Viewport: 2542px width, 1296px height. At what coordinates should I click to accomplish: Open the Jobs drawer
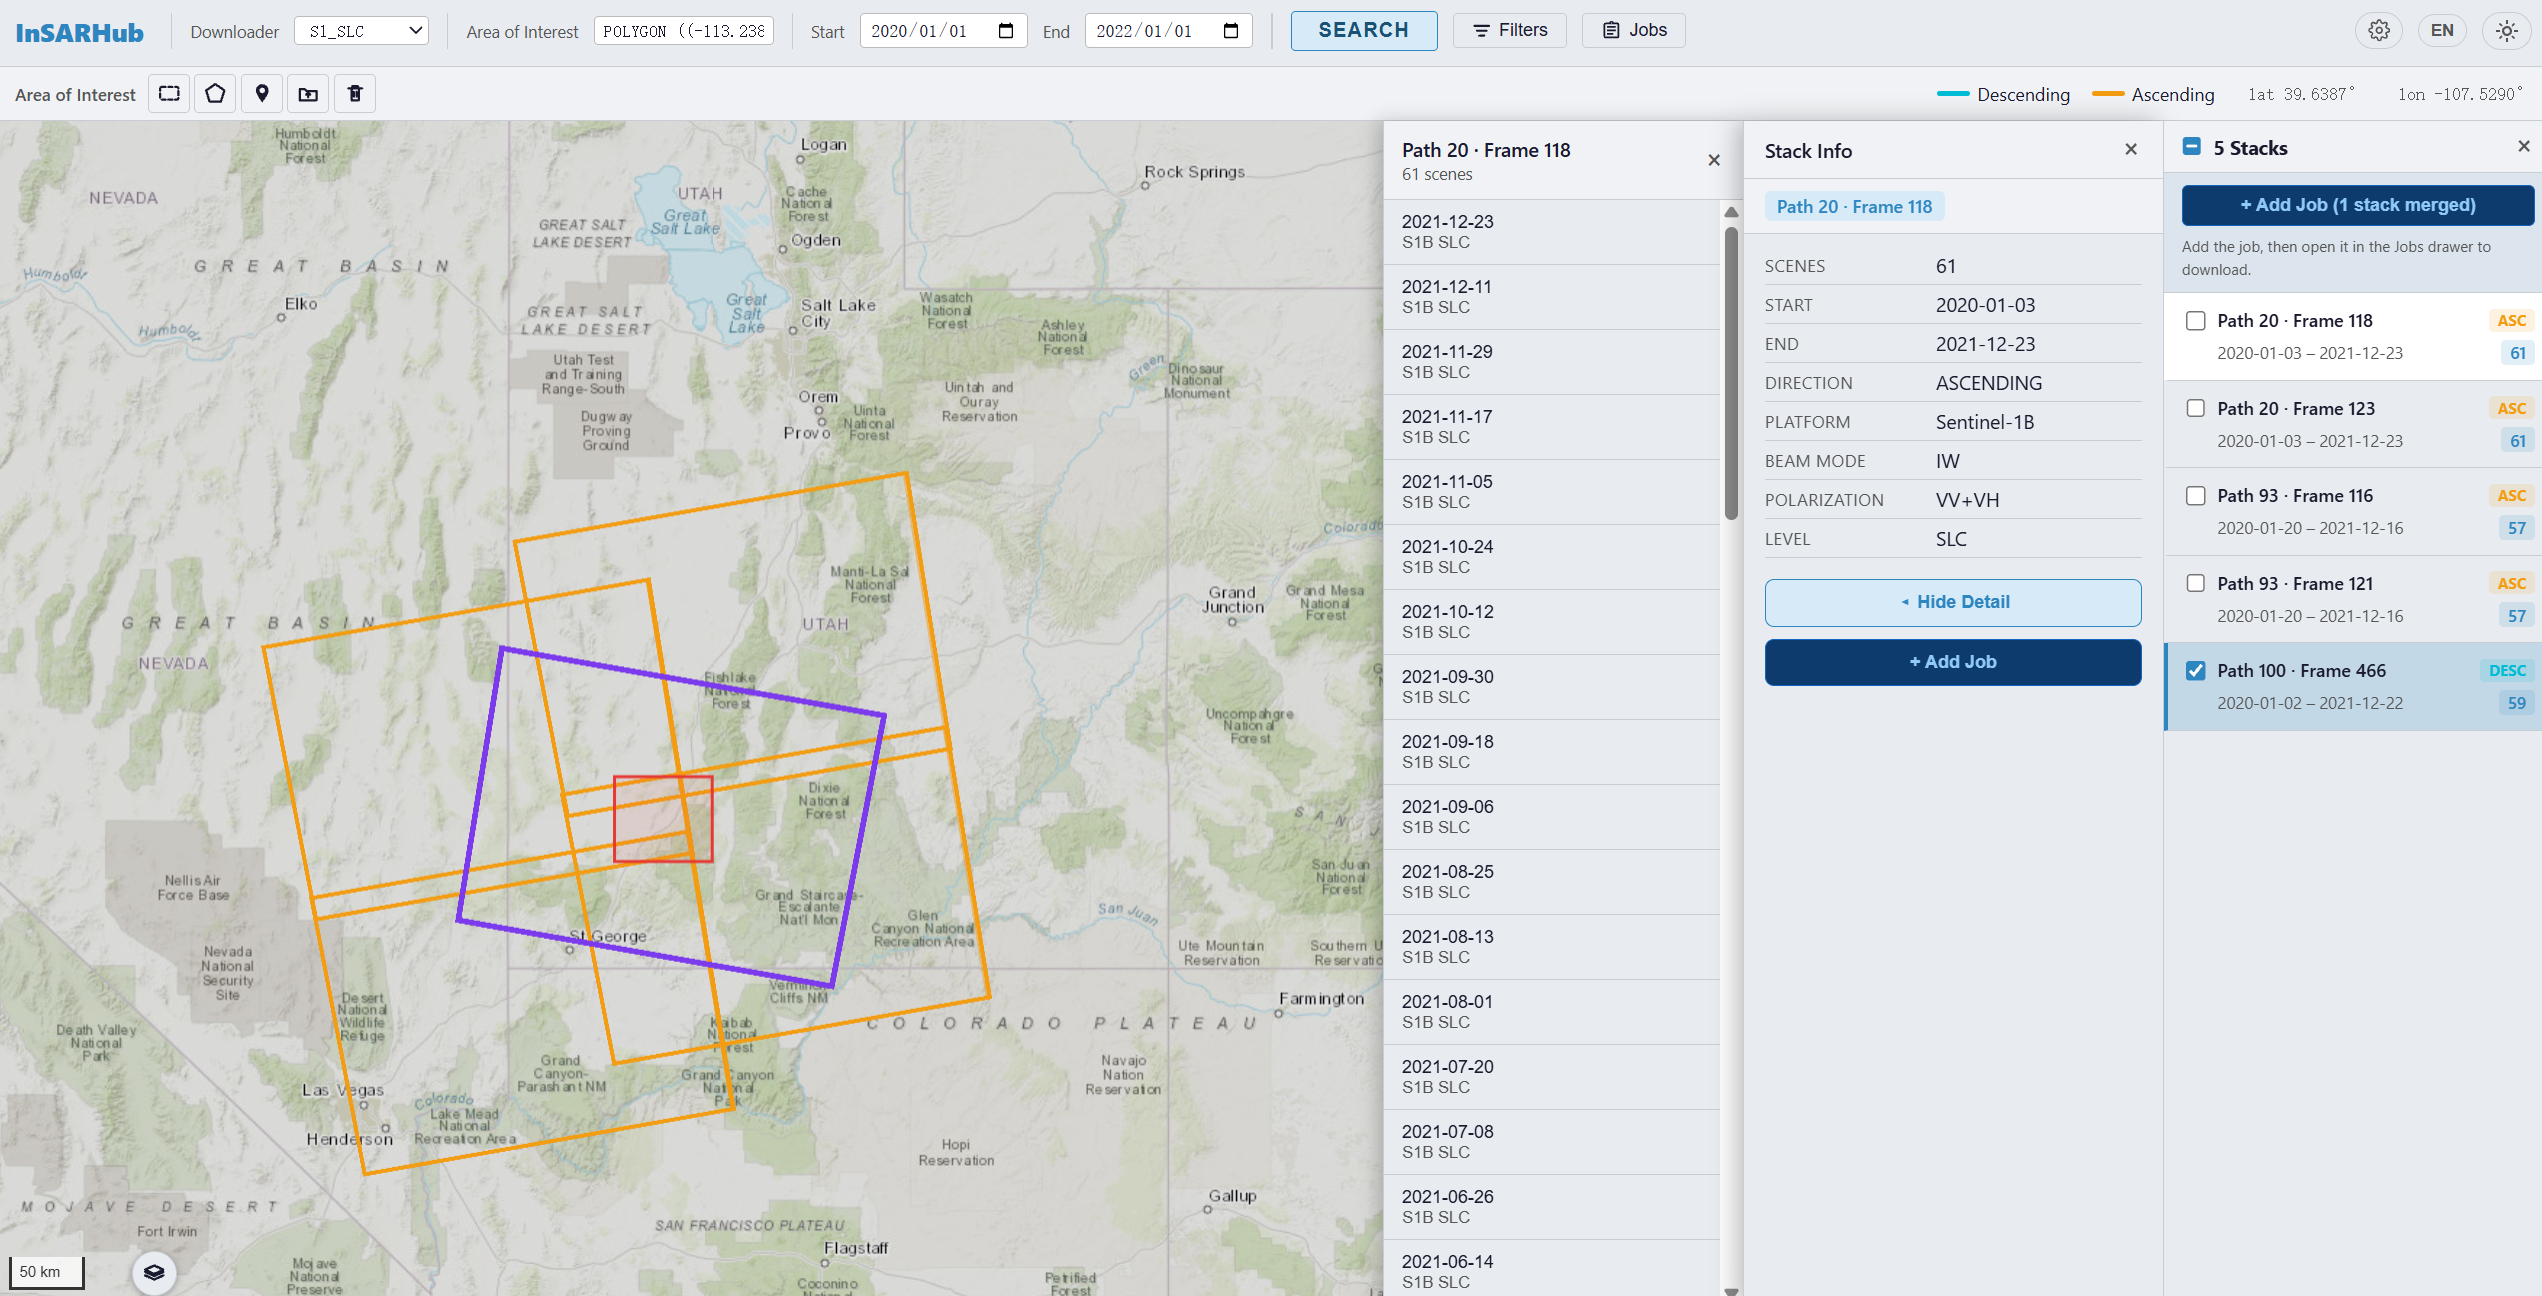click(x=1634, y=30)
